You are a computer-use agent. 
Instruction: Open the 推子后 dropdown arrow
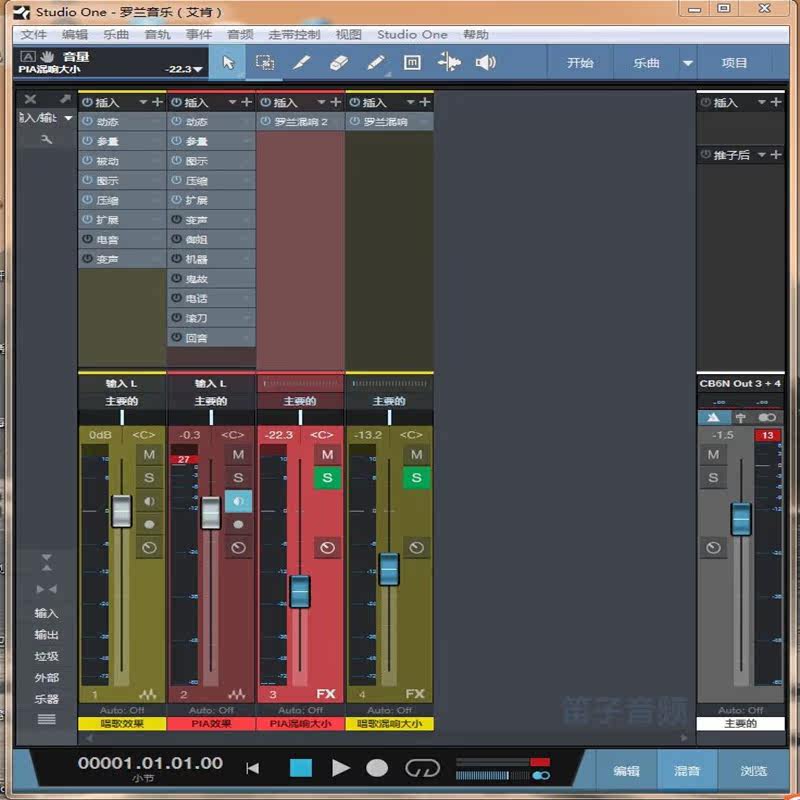click(761, 154)
